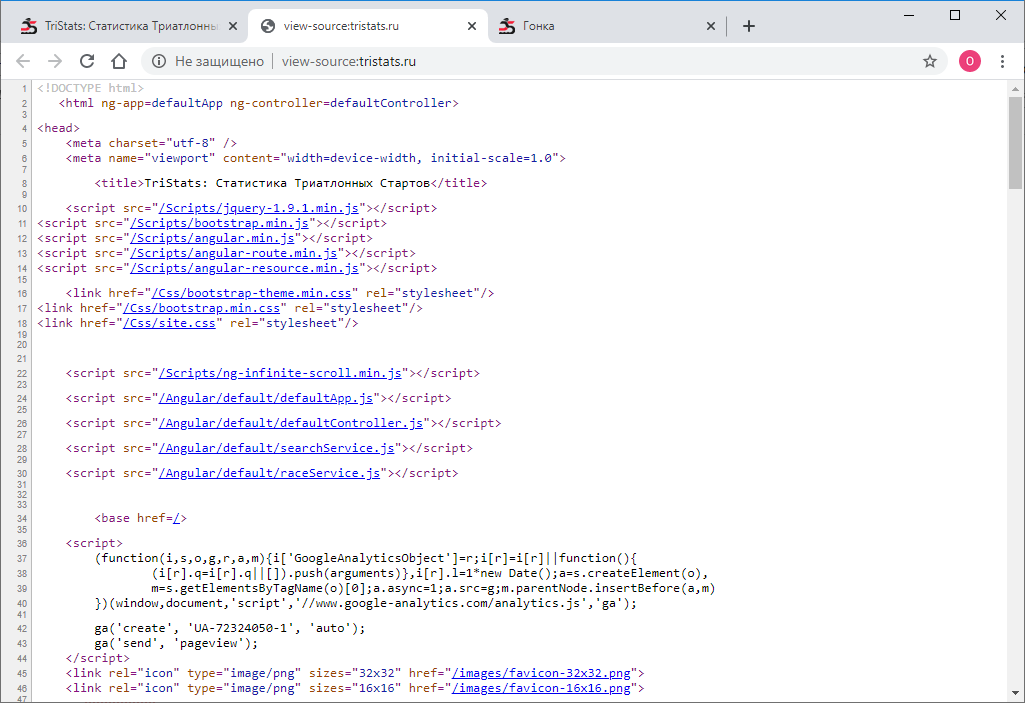Click the scrollbar up arrow
1025x703 pixels.
(1015, 88)
